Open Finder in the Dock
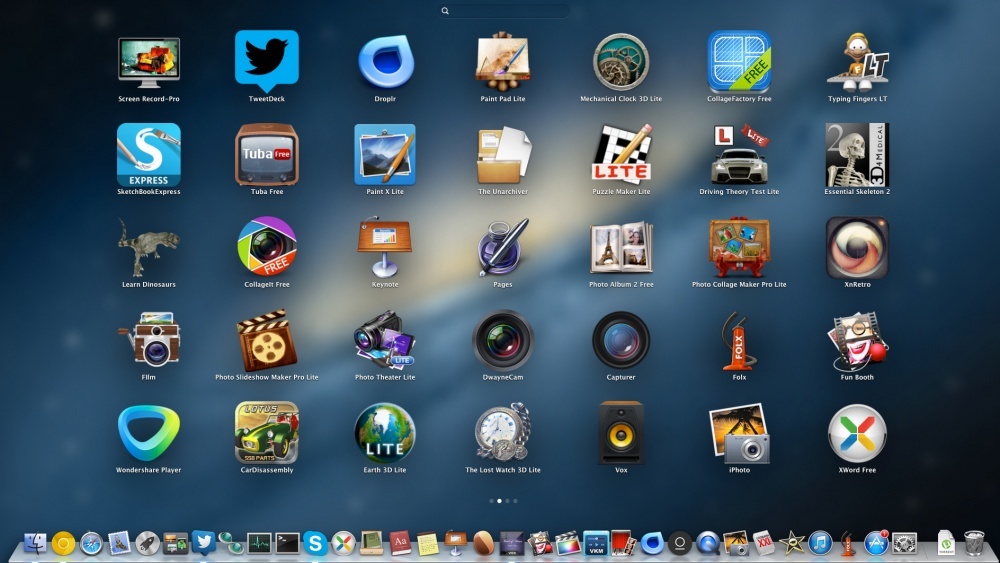Viewport: 1000px width, 563px height. 35,543
